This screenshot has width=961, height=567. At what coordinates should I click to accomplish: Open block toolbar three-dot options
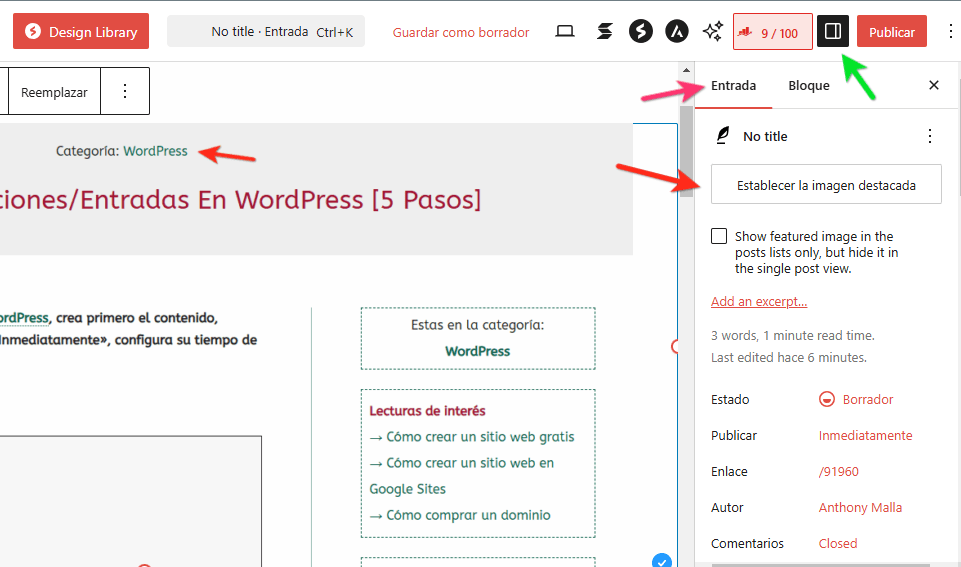point(125,91)
